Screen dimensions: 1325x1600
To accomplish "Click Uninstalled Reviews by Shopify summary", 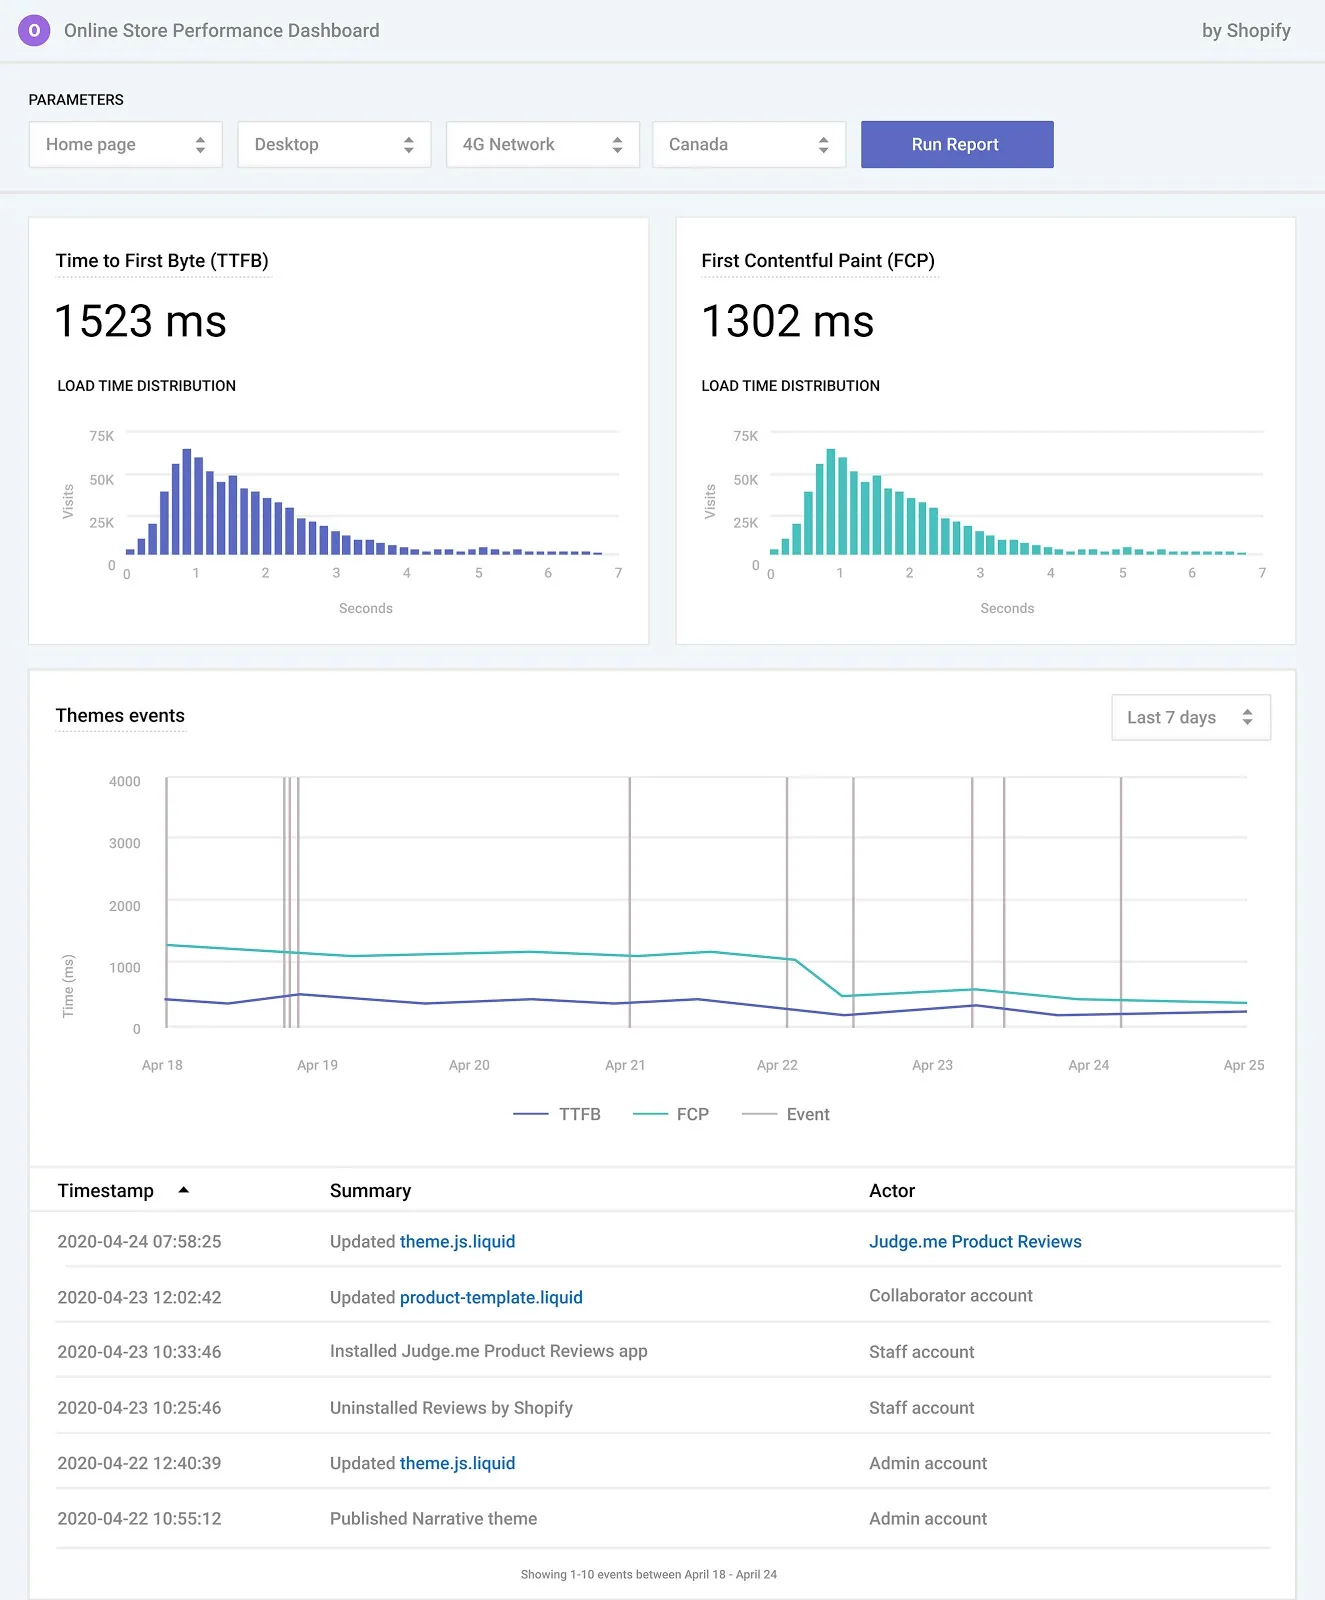I will coord(451,1408).
